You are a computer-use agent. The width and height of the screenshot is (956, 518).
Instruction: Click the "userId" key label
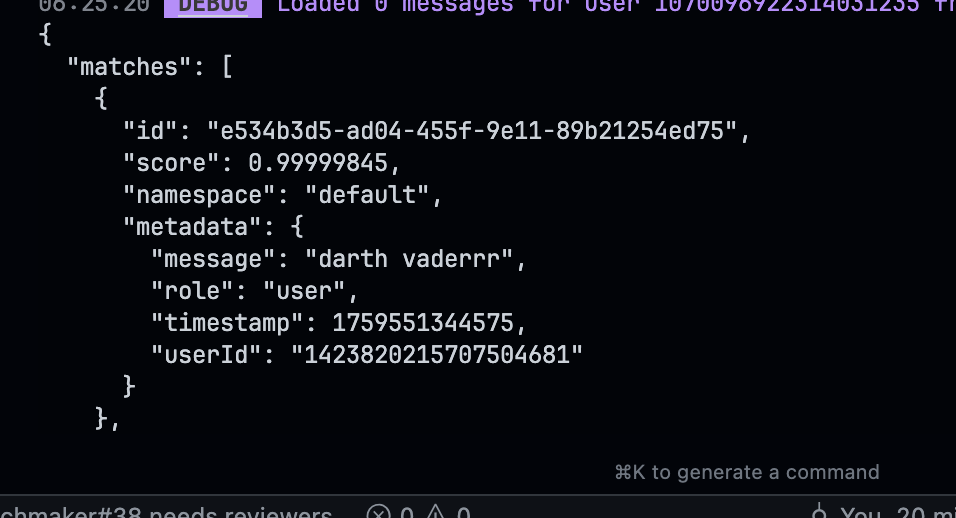(x=206, y=354)
